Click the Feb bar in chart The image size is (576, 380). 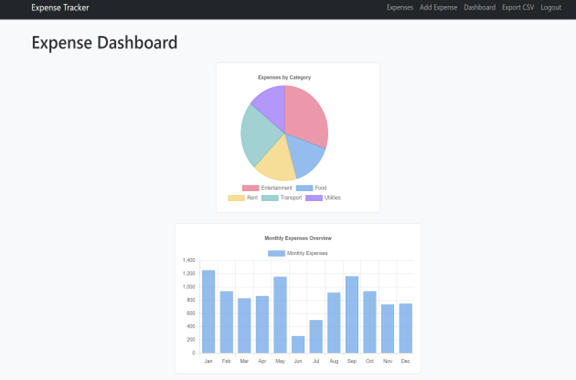226,322
